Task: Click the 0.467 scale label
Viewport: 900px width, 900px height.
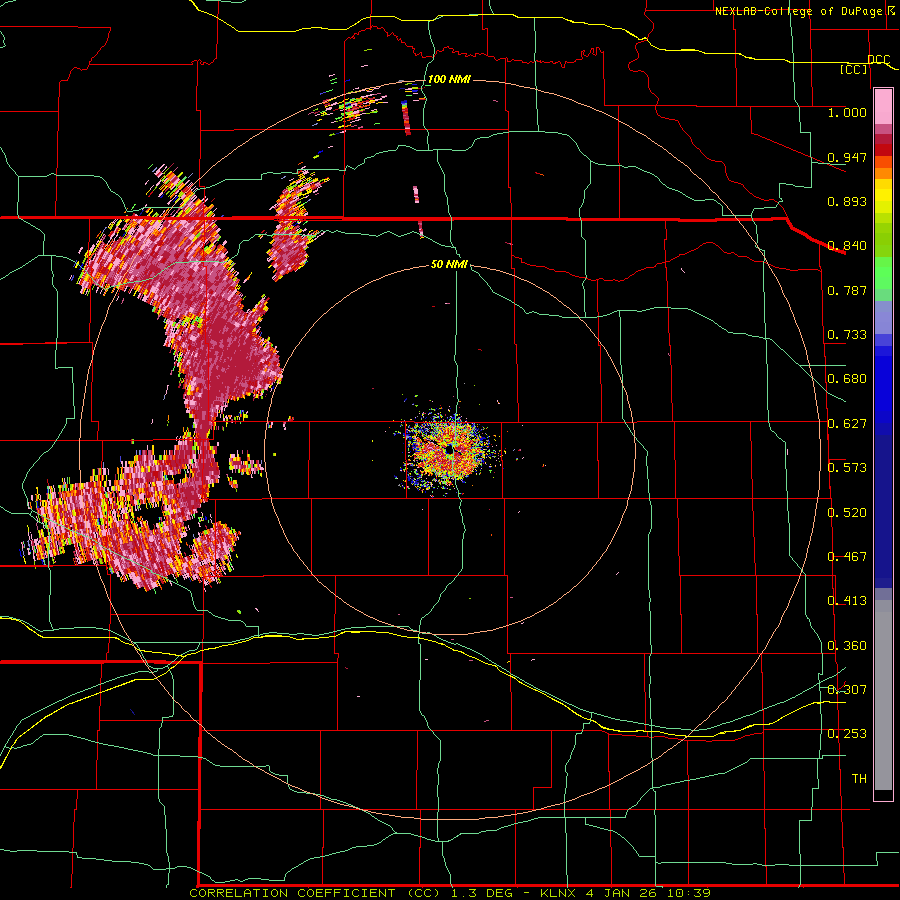Action: tap(847, 557)
